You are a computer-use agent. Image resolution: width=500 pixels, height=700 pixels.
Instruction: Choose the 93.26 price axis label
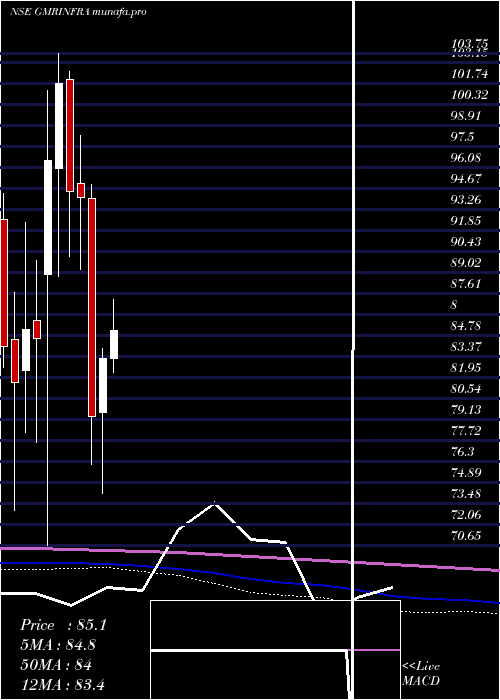[466, 200]
